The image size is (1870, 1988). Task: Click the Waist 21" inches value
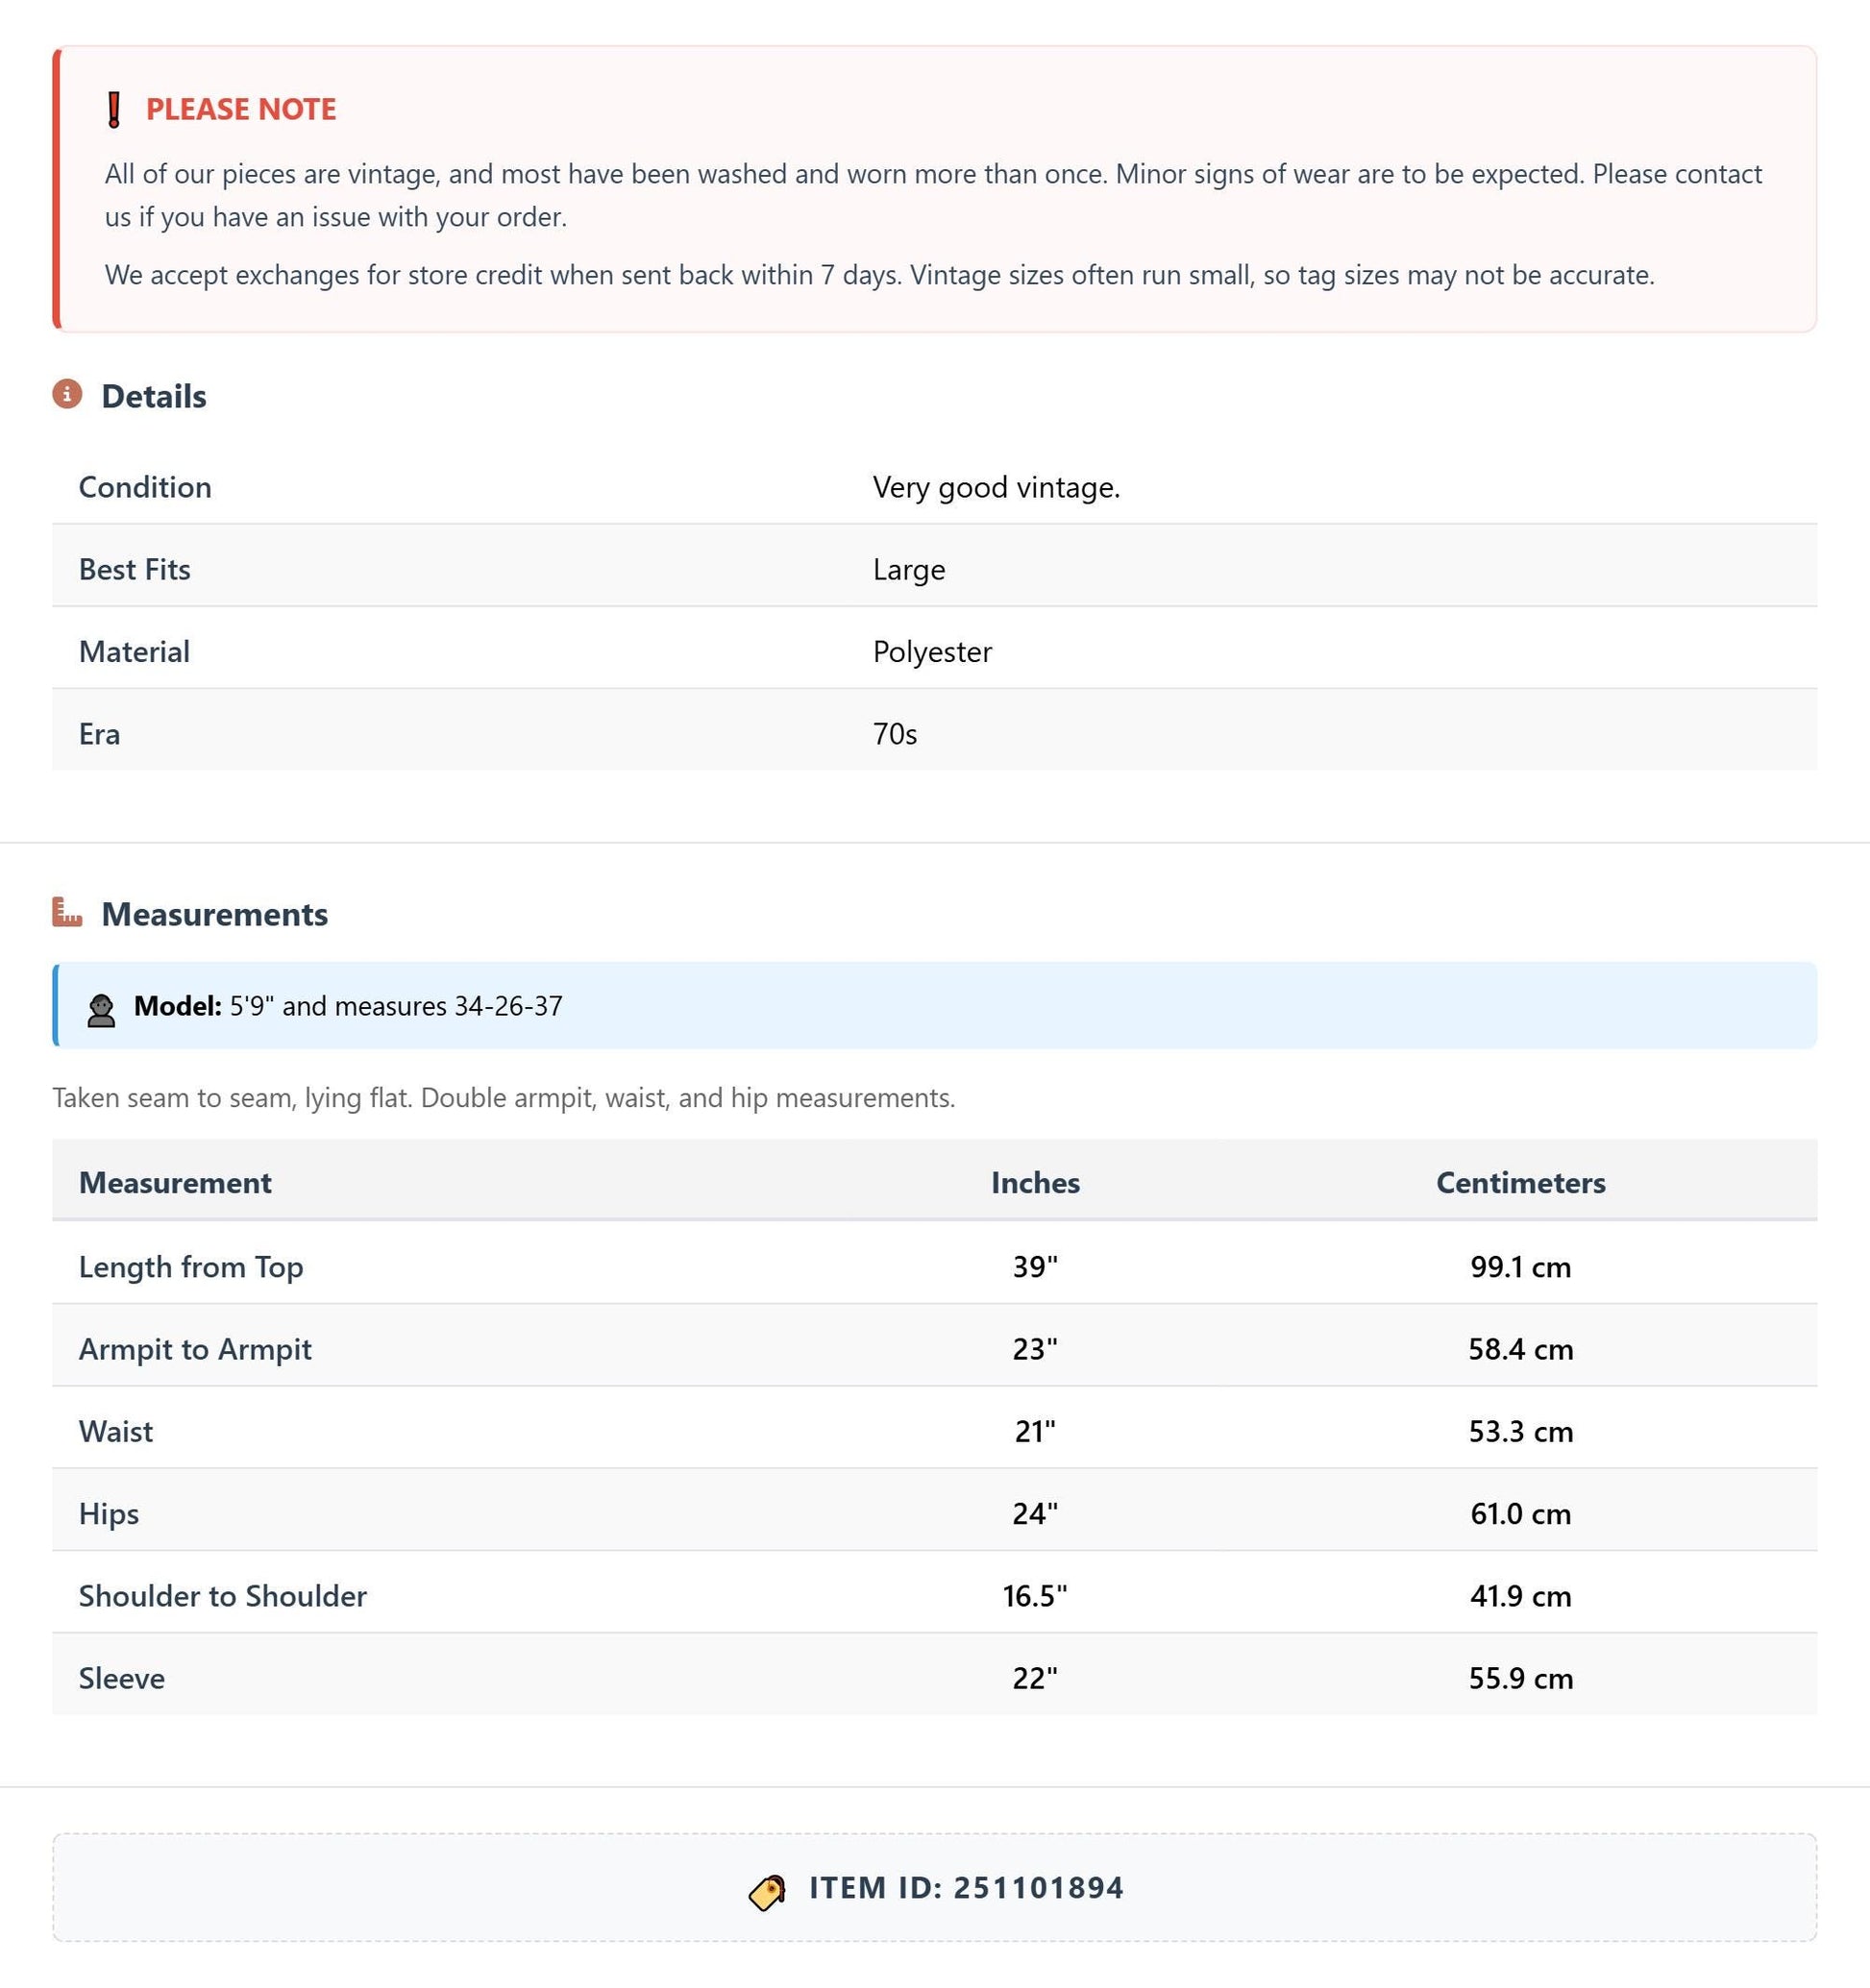(1035, 1431)
